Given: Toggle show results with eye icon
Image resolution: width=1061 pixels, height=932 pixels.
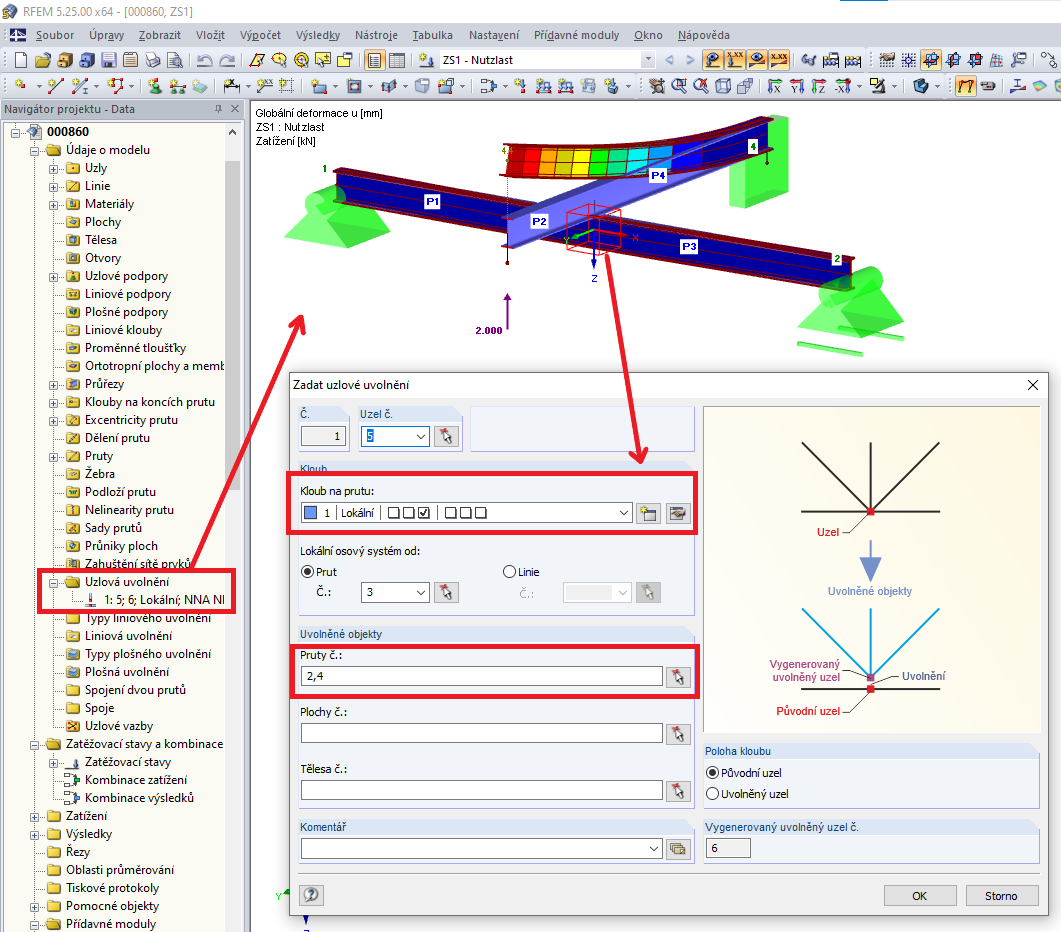Looking at the screenshot, I should (x=757, y=60).
